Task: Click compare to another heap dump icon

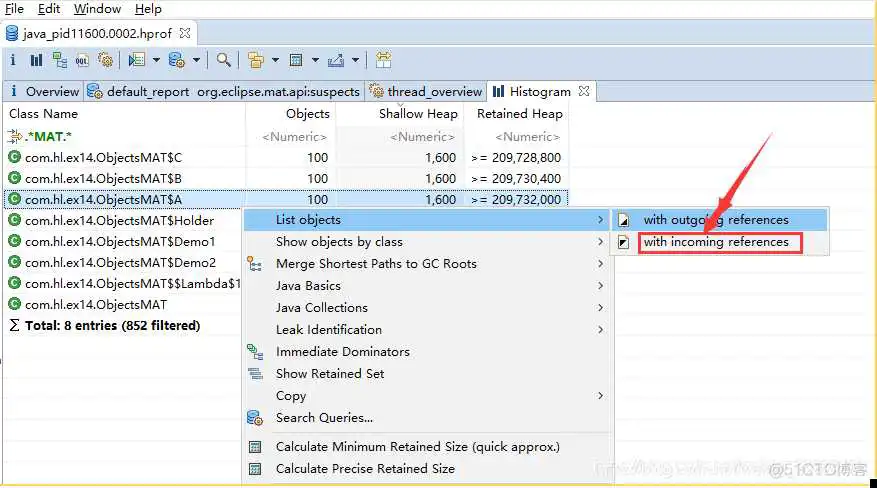Action: 384,59
